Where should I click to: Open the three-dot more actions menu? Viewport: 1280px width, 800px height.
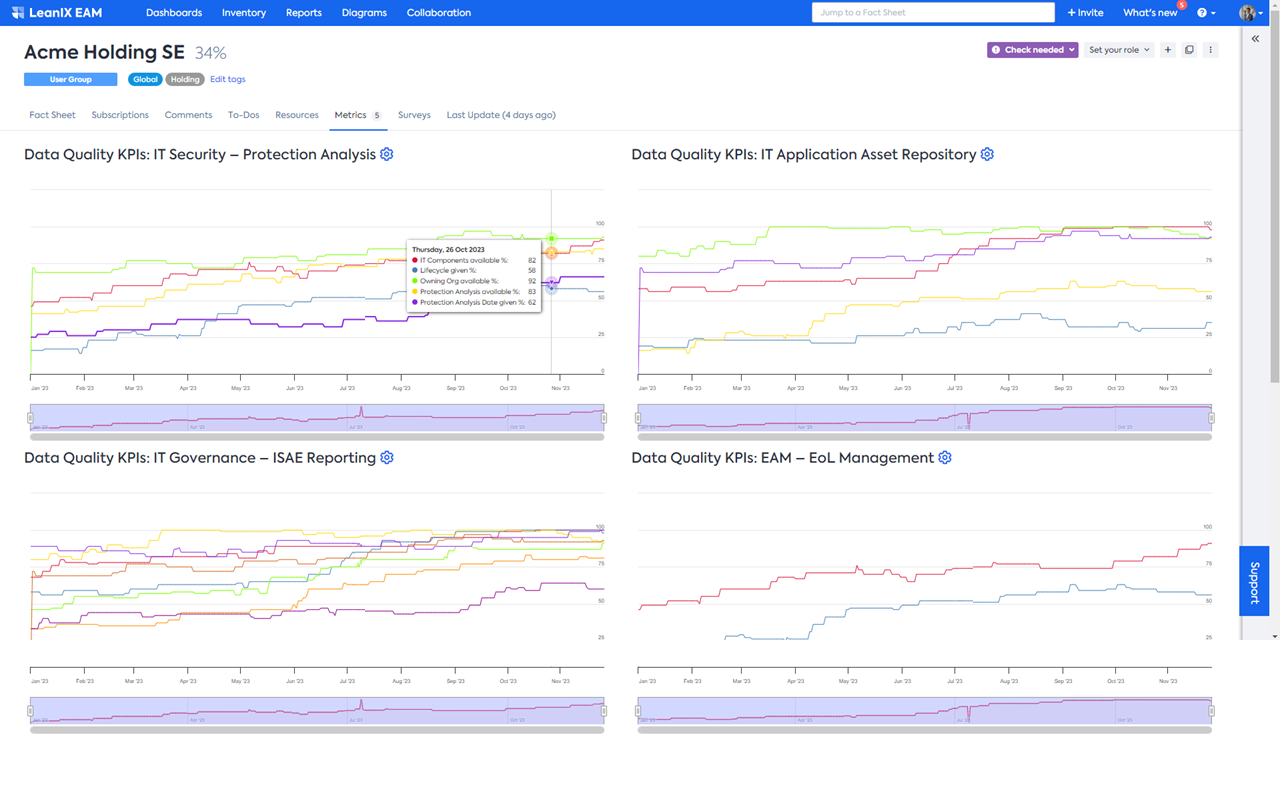click(x=1210, y=50)
